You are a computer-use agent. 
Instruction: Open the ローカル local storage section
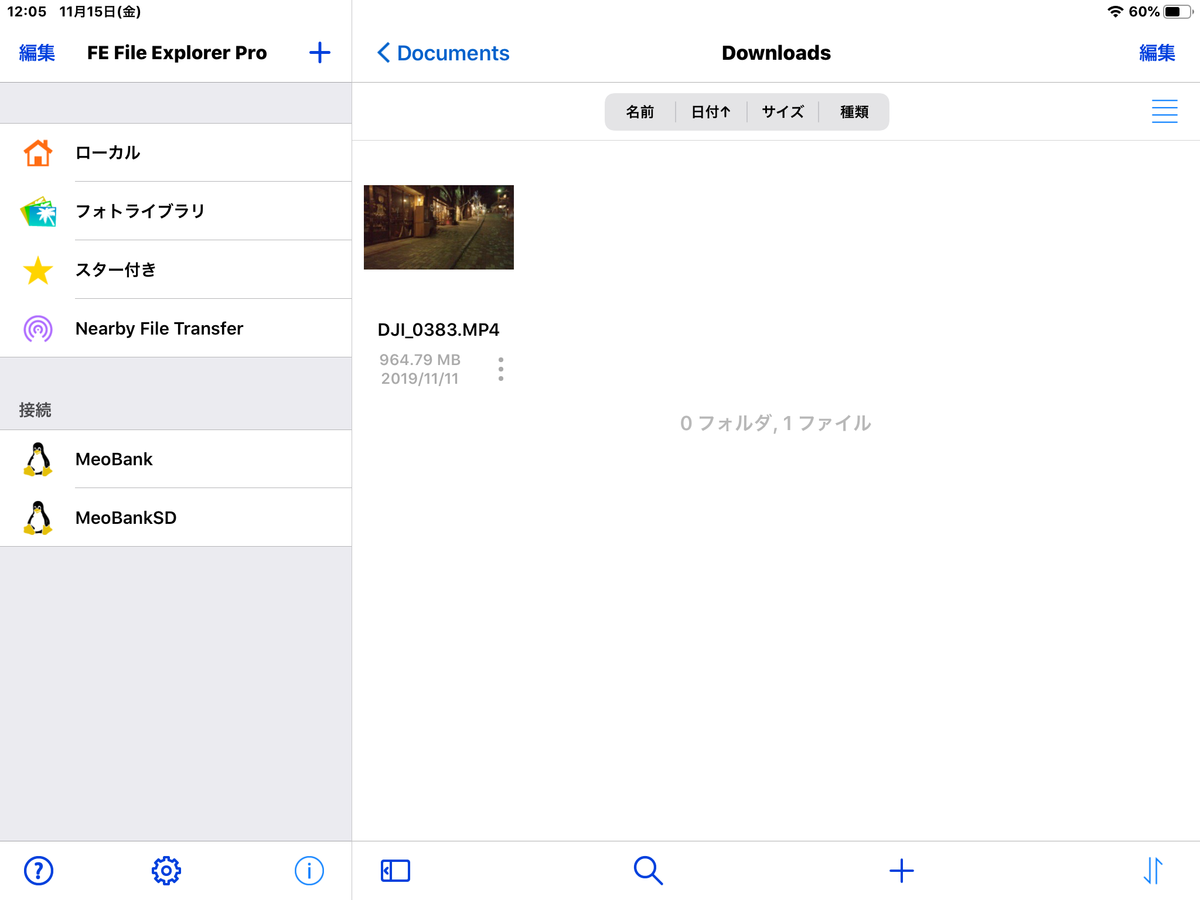pos(110,152)
